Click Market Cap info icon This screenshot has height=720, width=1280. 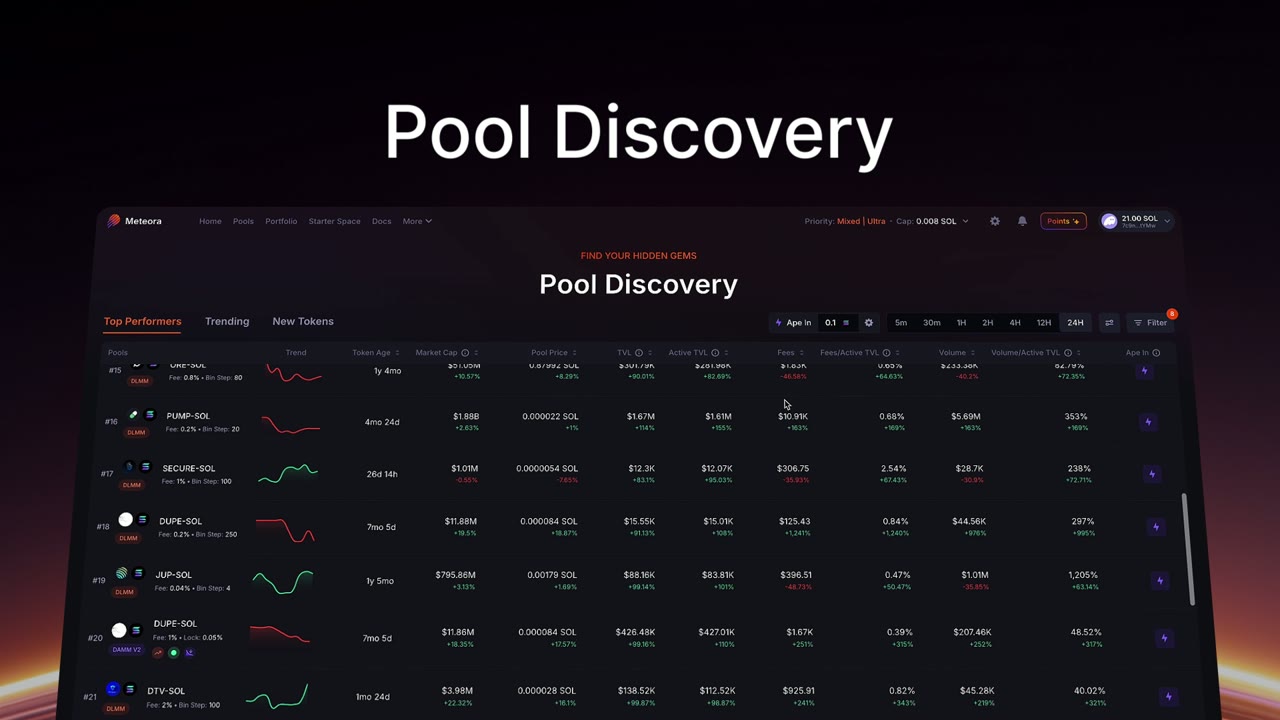465,353
